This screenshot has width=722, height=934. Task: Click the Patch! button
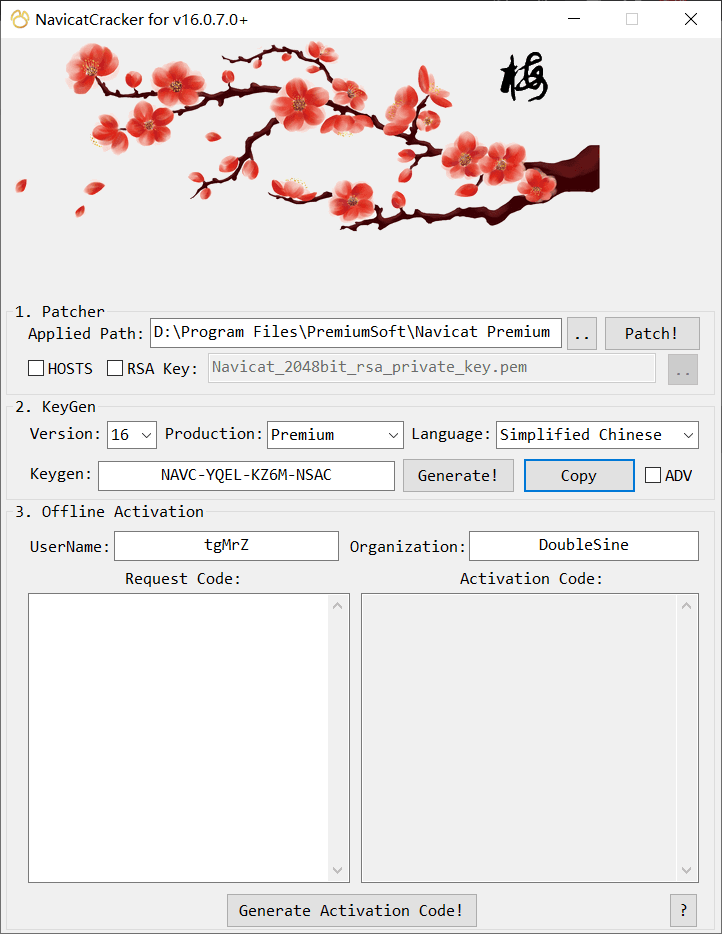pos(652,334)
